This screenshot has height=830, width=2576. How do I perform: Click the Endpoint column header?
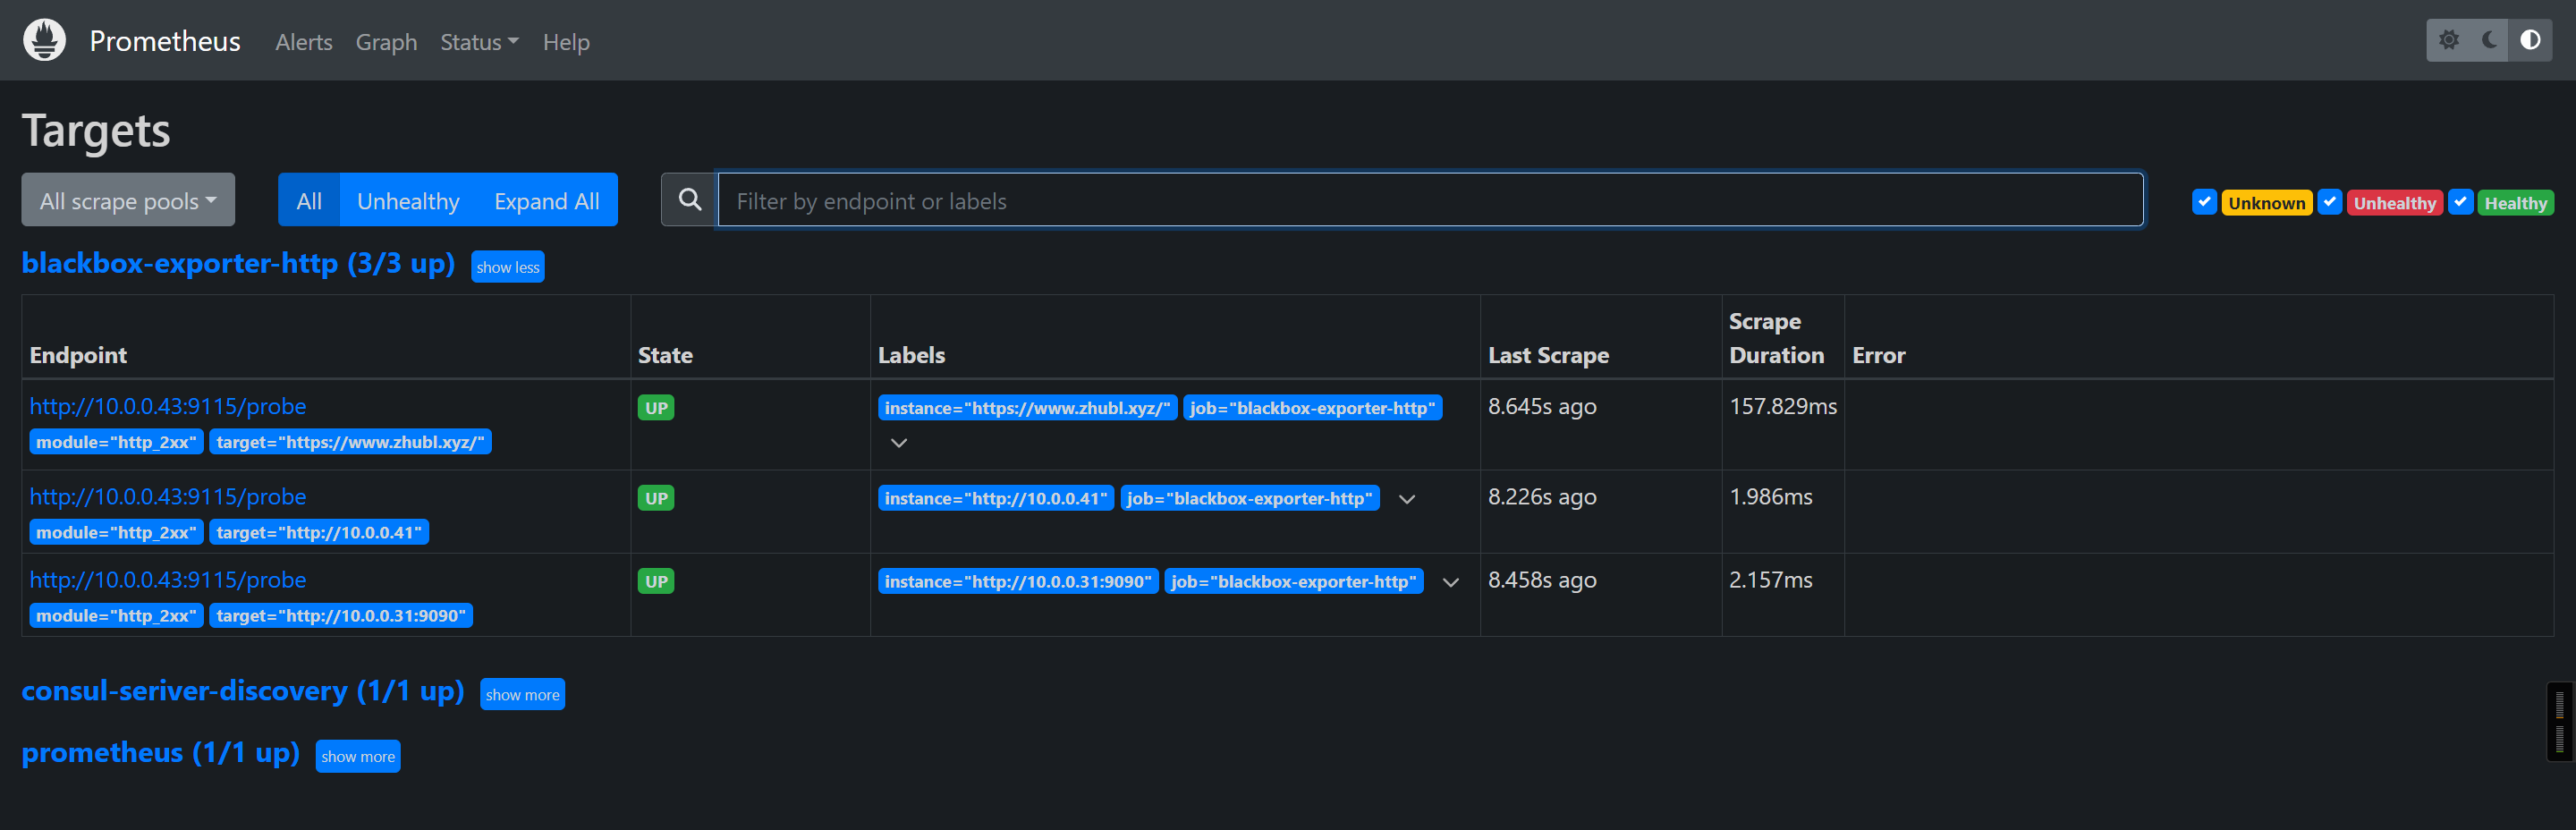[x=78, y=355]
